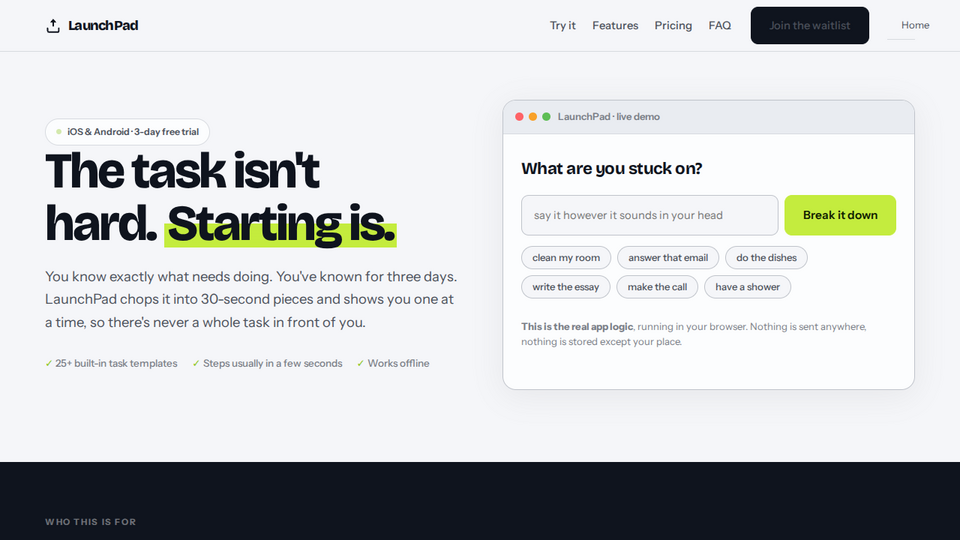The image size is (960, 540).
Task: Click the highlighted 'Starting is.' headline text
Action: 280,224
